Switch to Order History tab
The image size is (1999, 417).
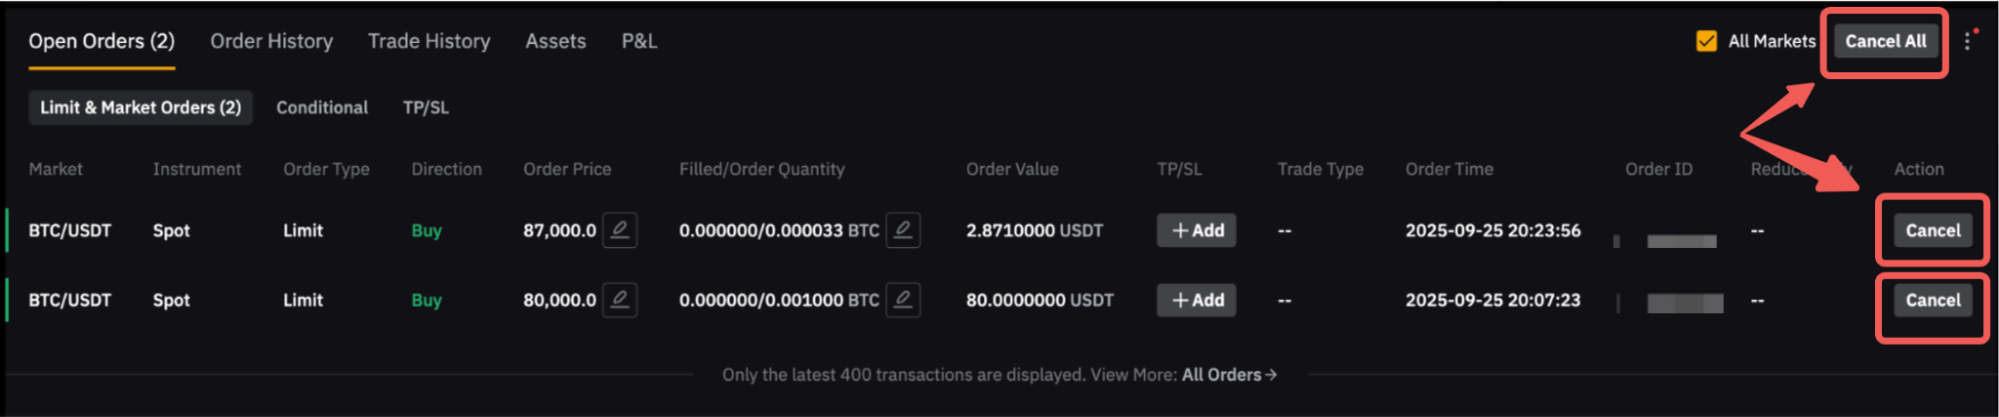point(271,41)
